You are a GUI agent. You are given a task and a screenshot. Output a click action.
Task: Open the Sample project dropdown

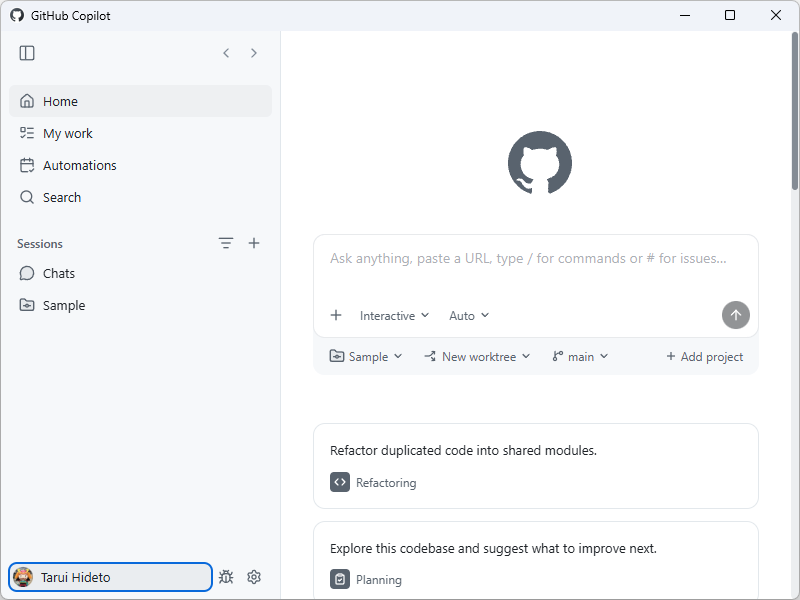(366, 357)
